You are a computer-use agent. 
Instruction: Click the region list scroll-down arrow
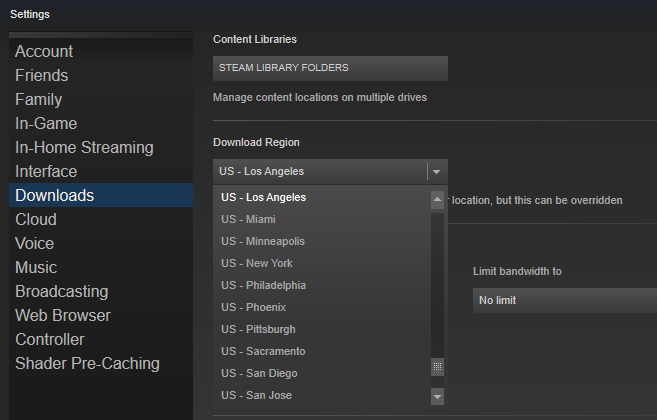coord(437,397)
